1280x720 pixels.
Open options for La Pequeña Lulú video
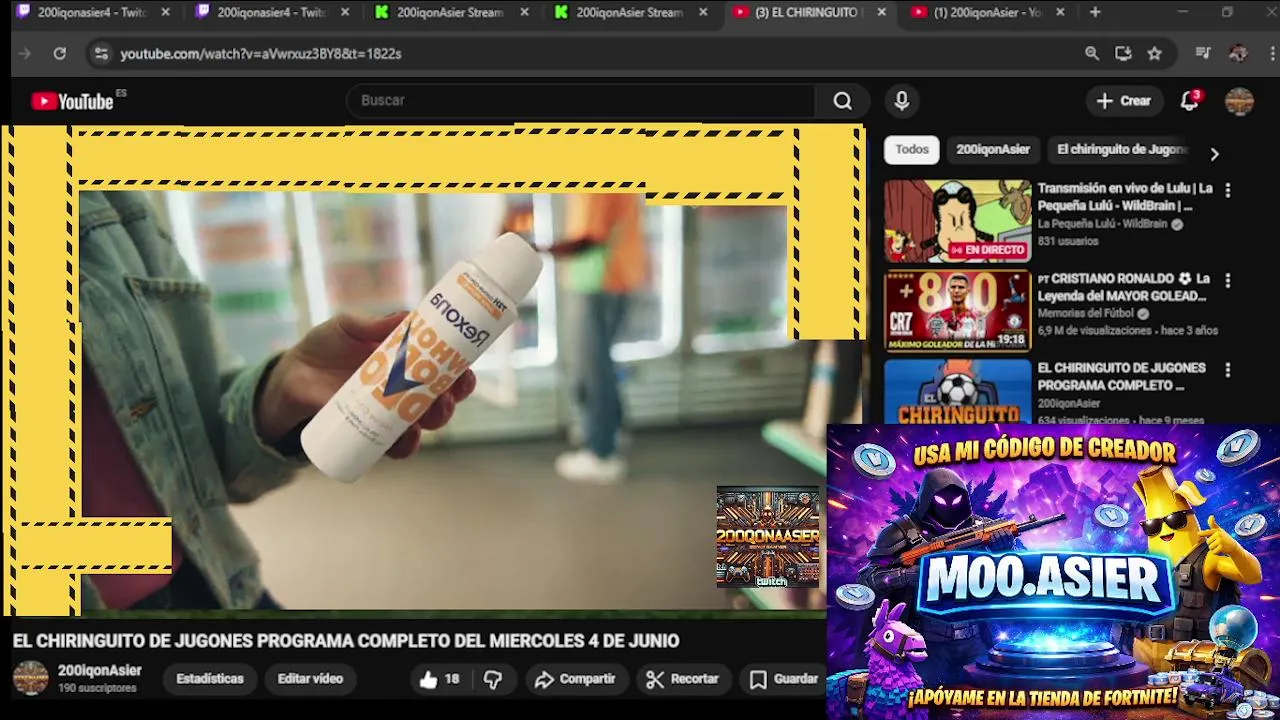1228,189
